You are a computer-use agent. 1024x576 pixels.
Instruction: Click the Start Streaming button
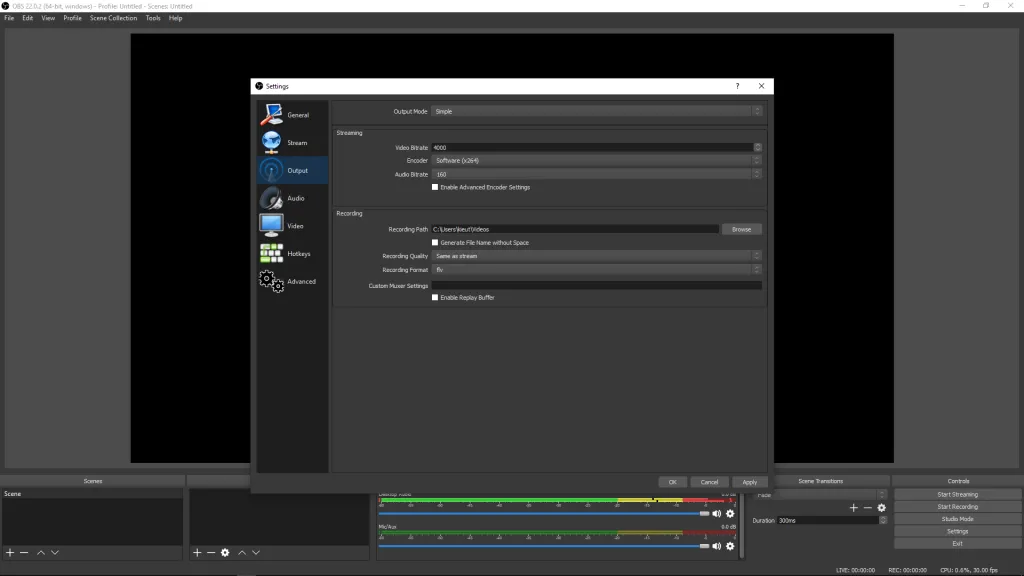(x=956, y=493)
